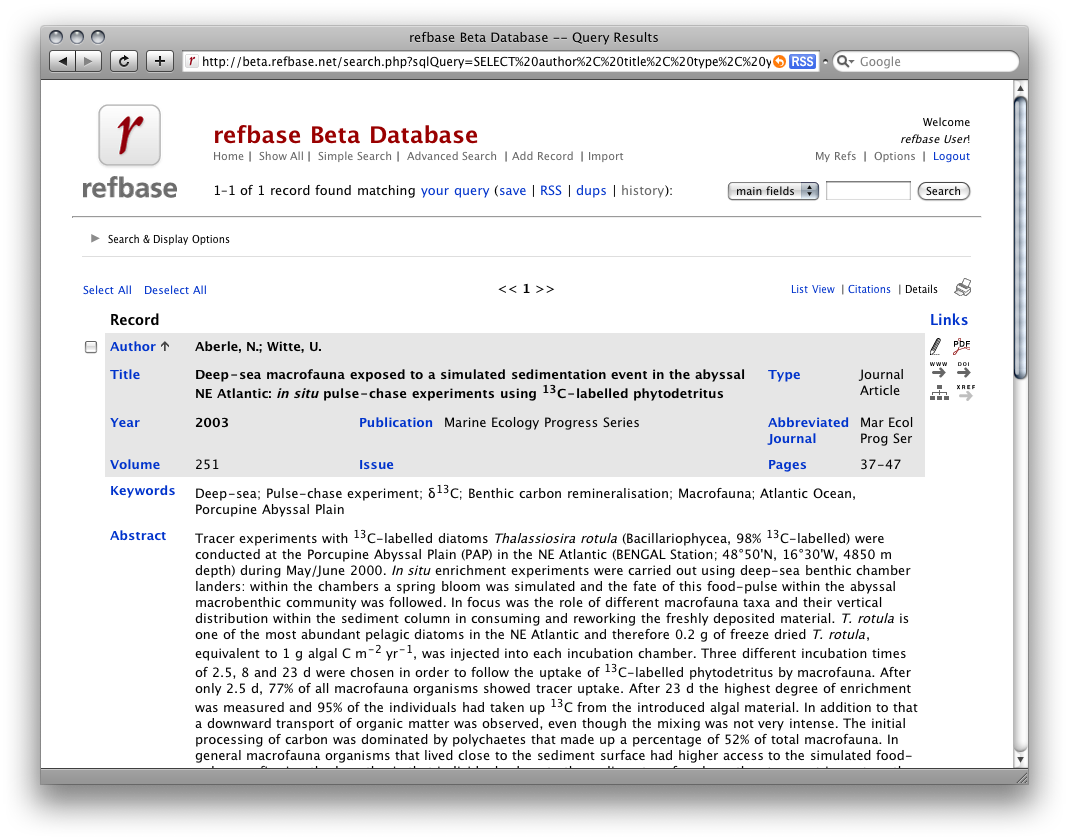Click scrollbar up arrow
Viewport: 1069px width, 840px height.
pyautogui.click(x=1021, y=88)
